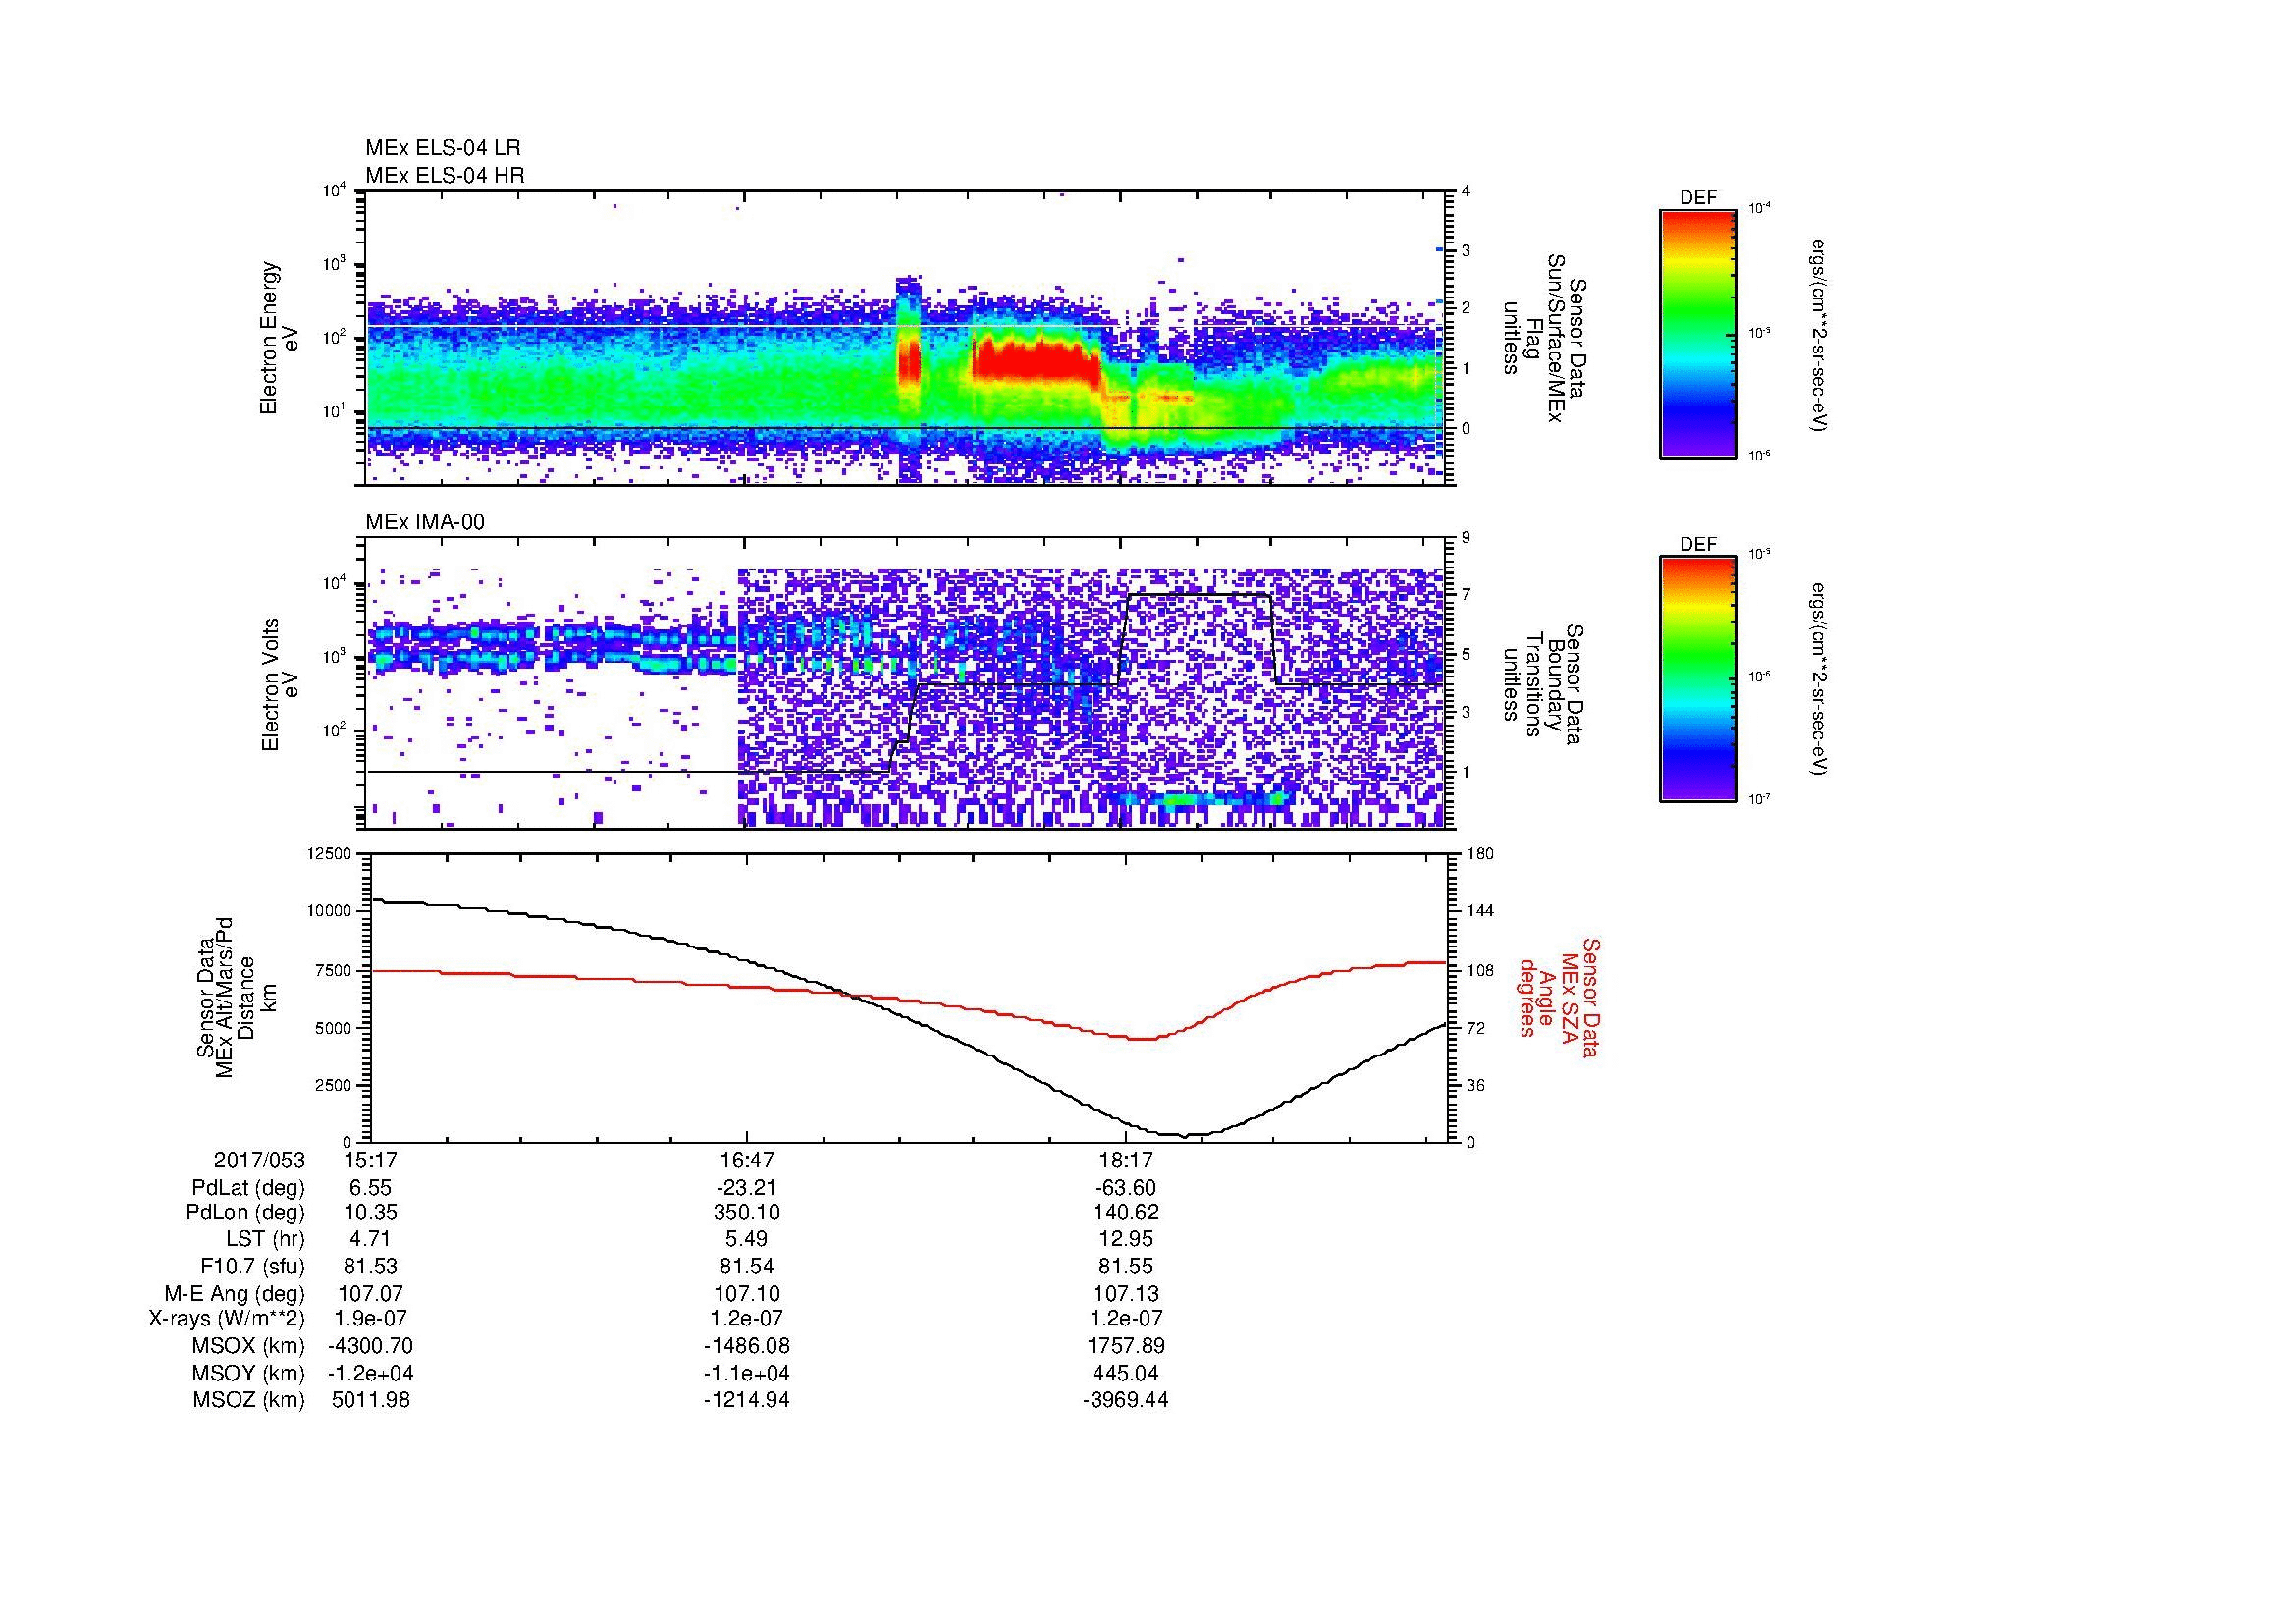Screen dimensions: 2296x1623
Task: Click the 'MEx ELS-04 HR' plot title
Action: pyautogui.click(x=445, y=175)
